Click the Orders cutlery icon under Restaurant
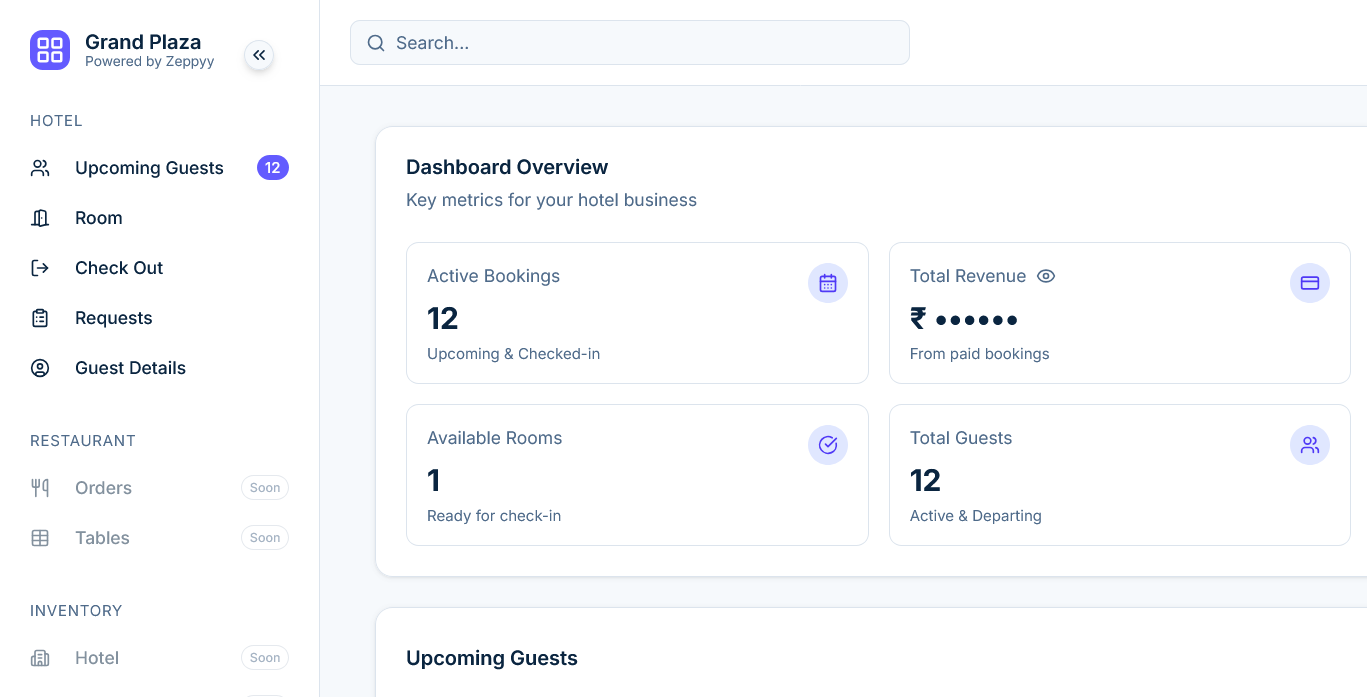The image size is (1367, 697). coord(40,488)
